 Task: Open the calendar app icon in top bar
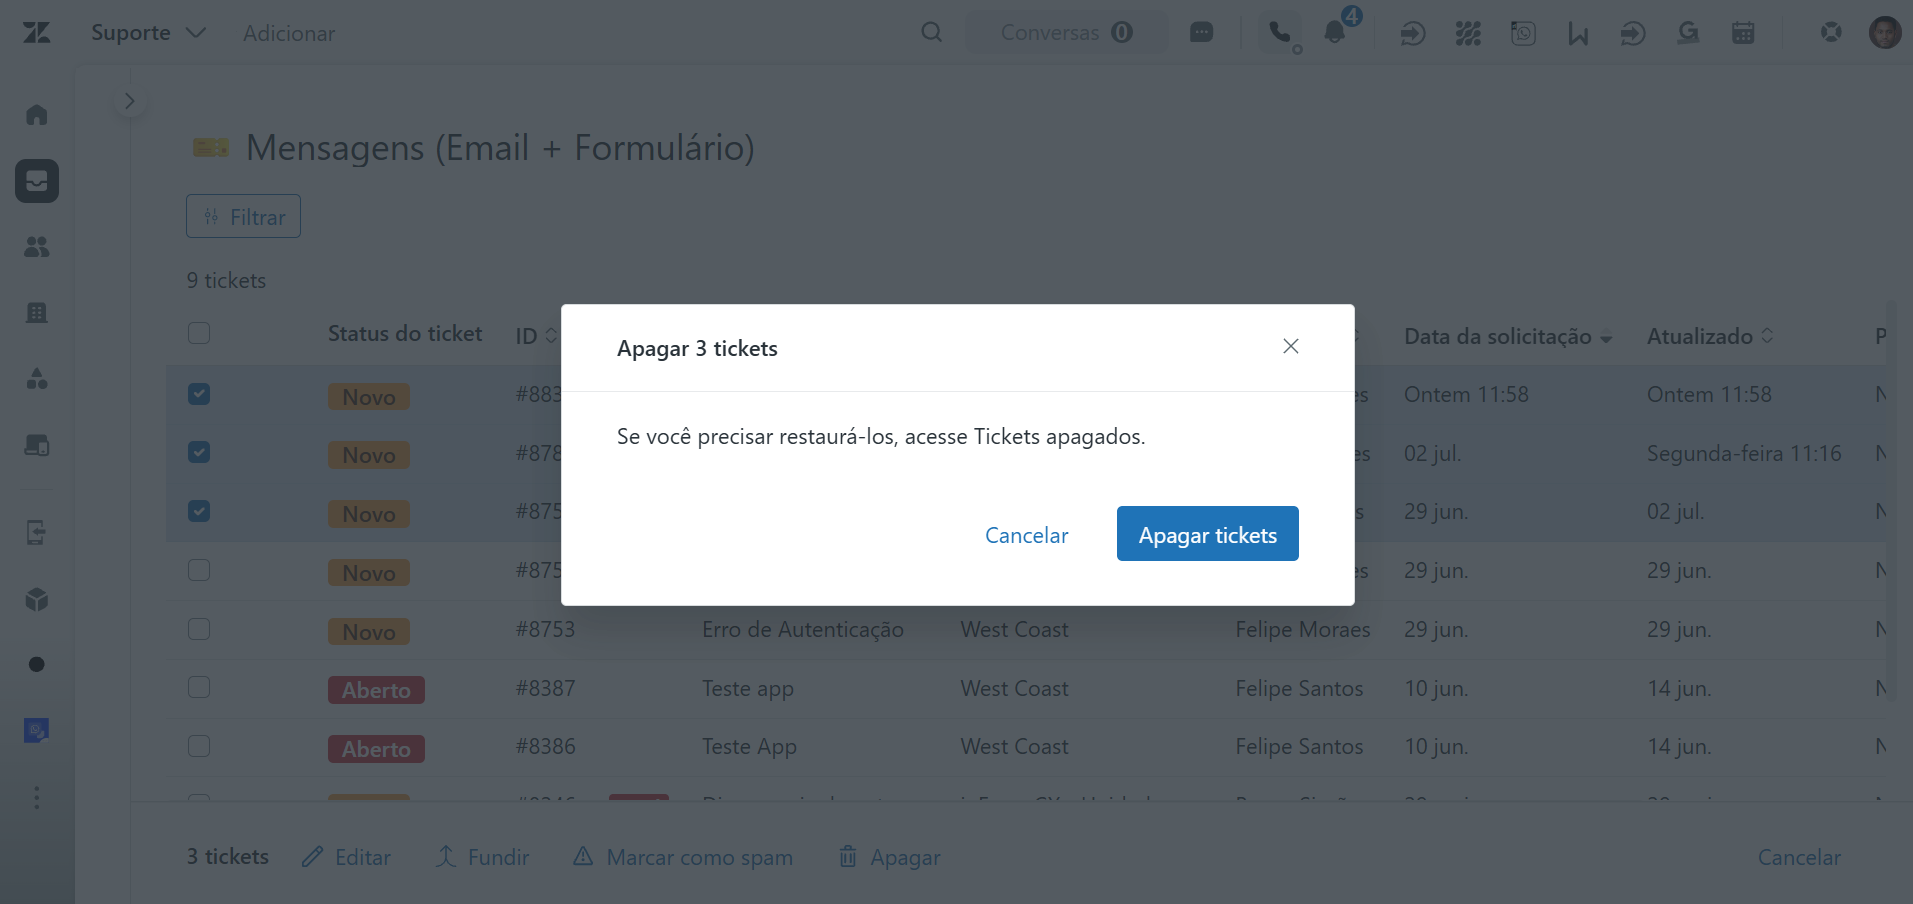[x=1743, y=33]
